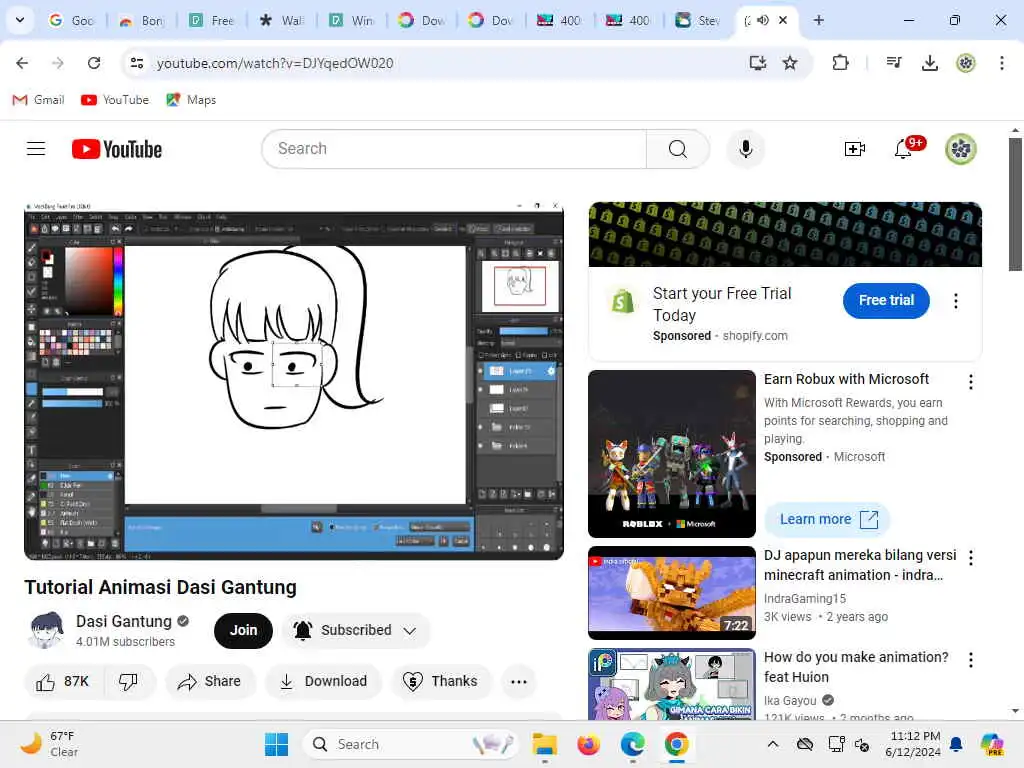
Task: Open the media control icon in Chrome toolbar
Action: [x=893, y=63]
